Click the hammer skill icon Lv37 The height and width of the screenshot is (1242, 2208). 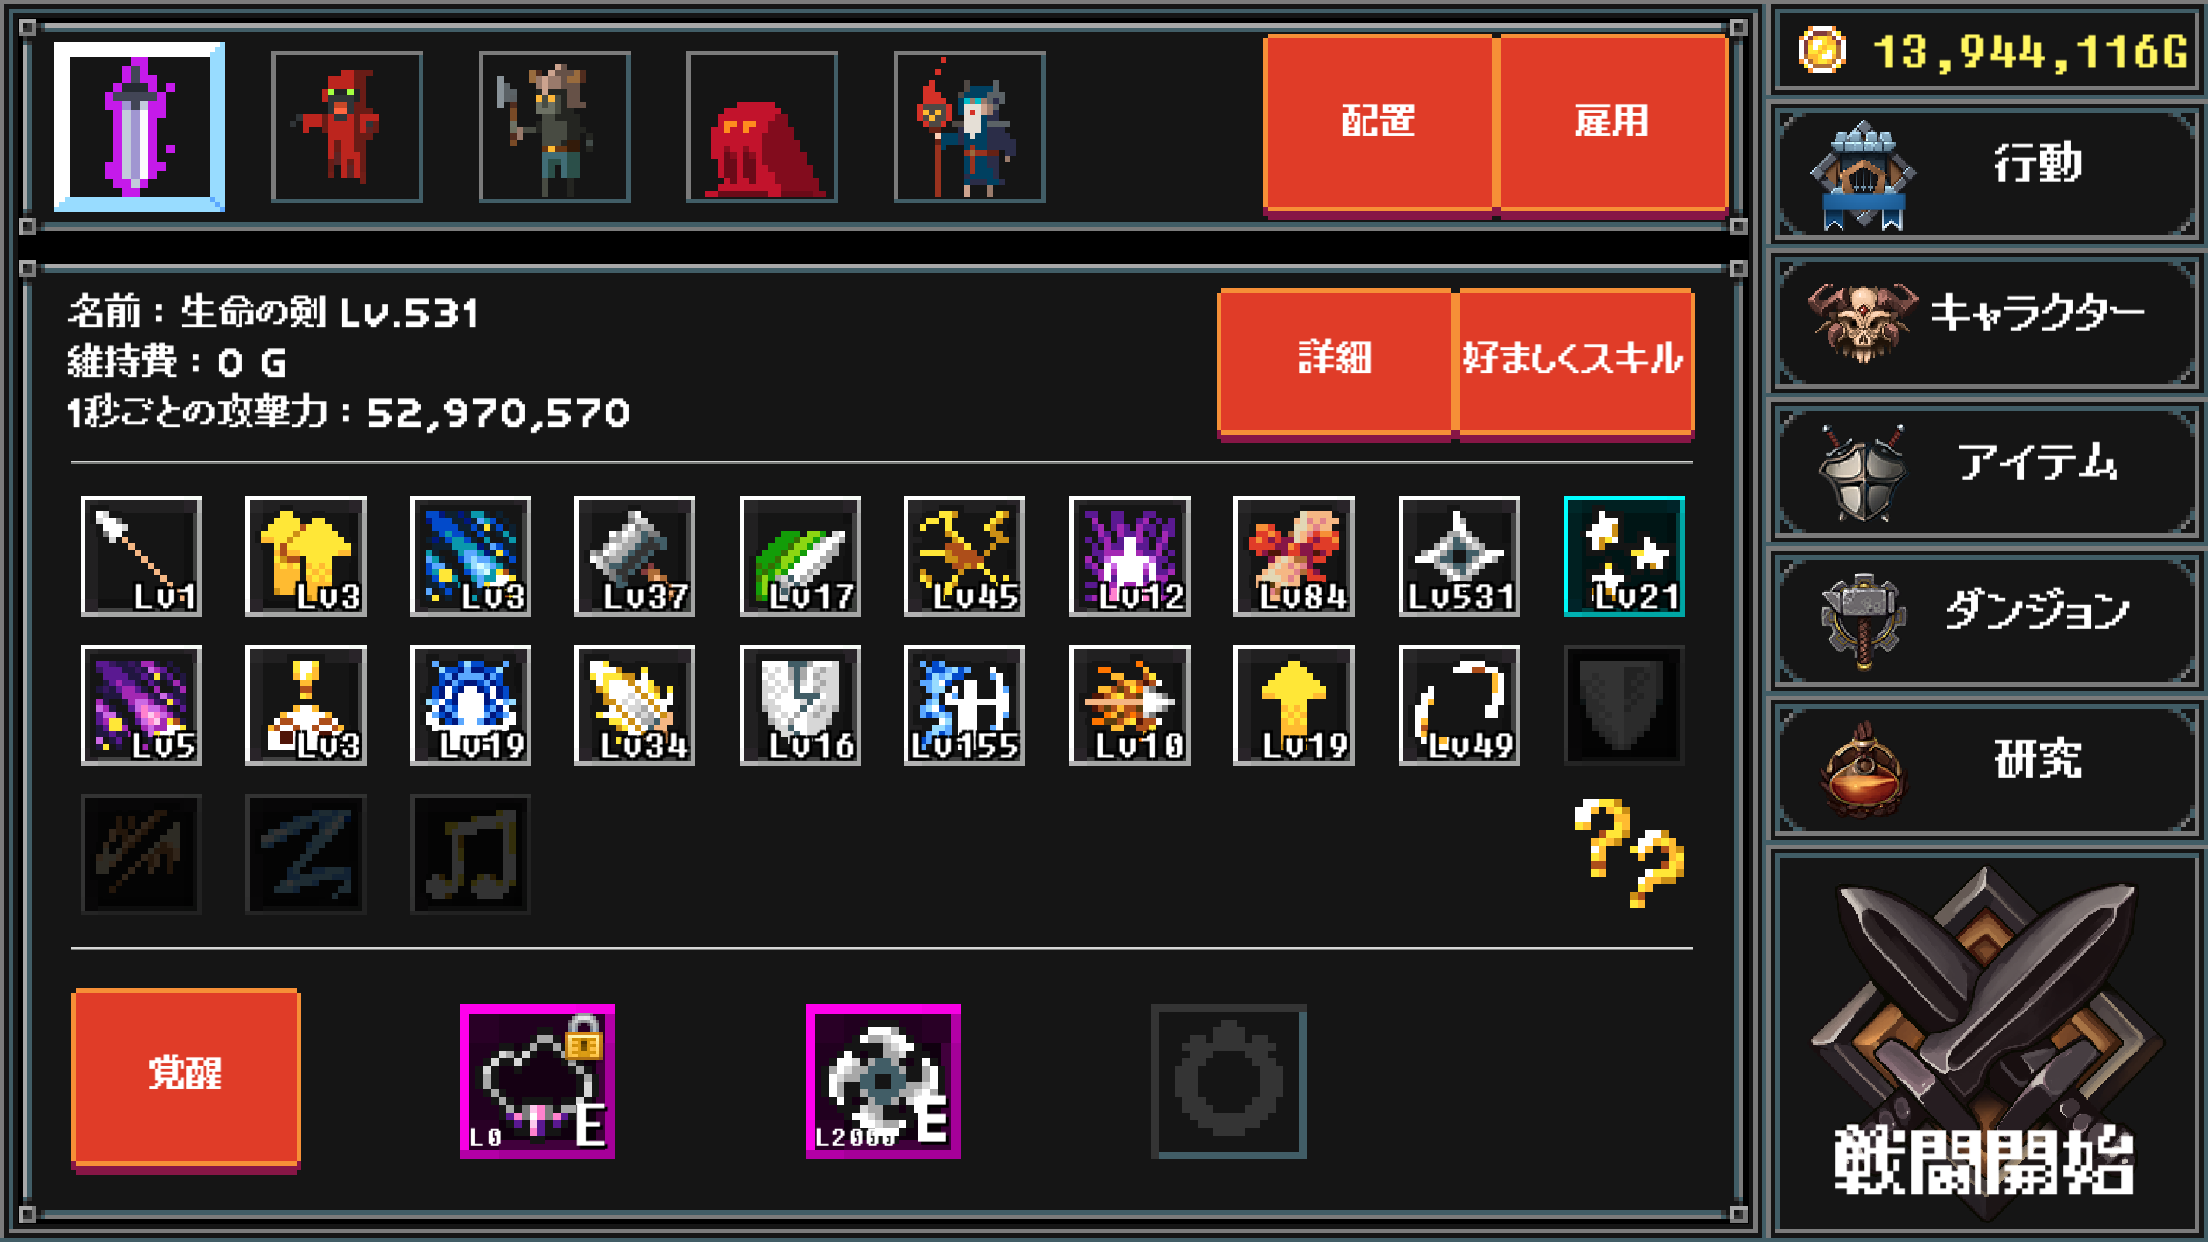pyautogui.click(x=635, y=556)
